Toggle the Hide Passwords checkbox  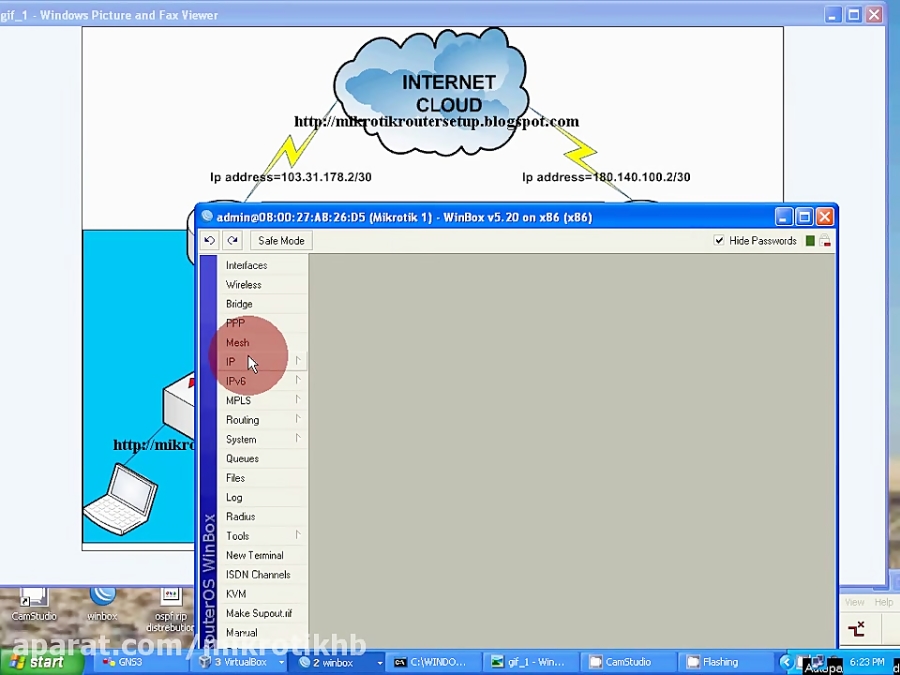719,241
